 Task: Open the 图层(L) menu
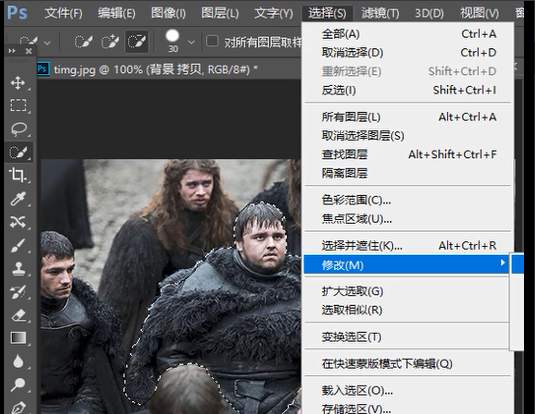click(x=220, y=13)
